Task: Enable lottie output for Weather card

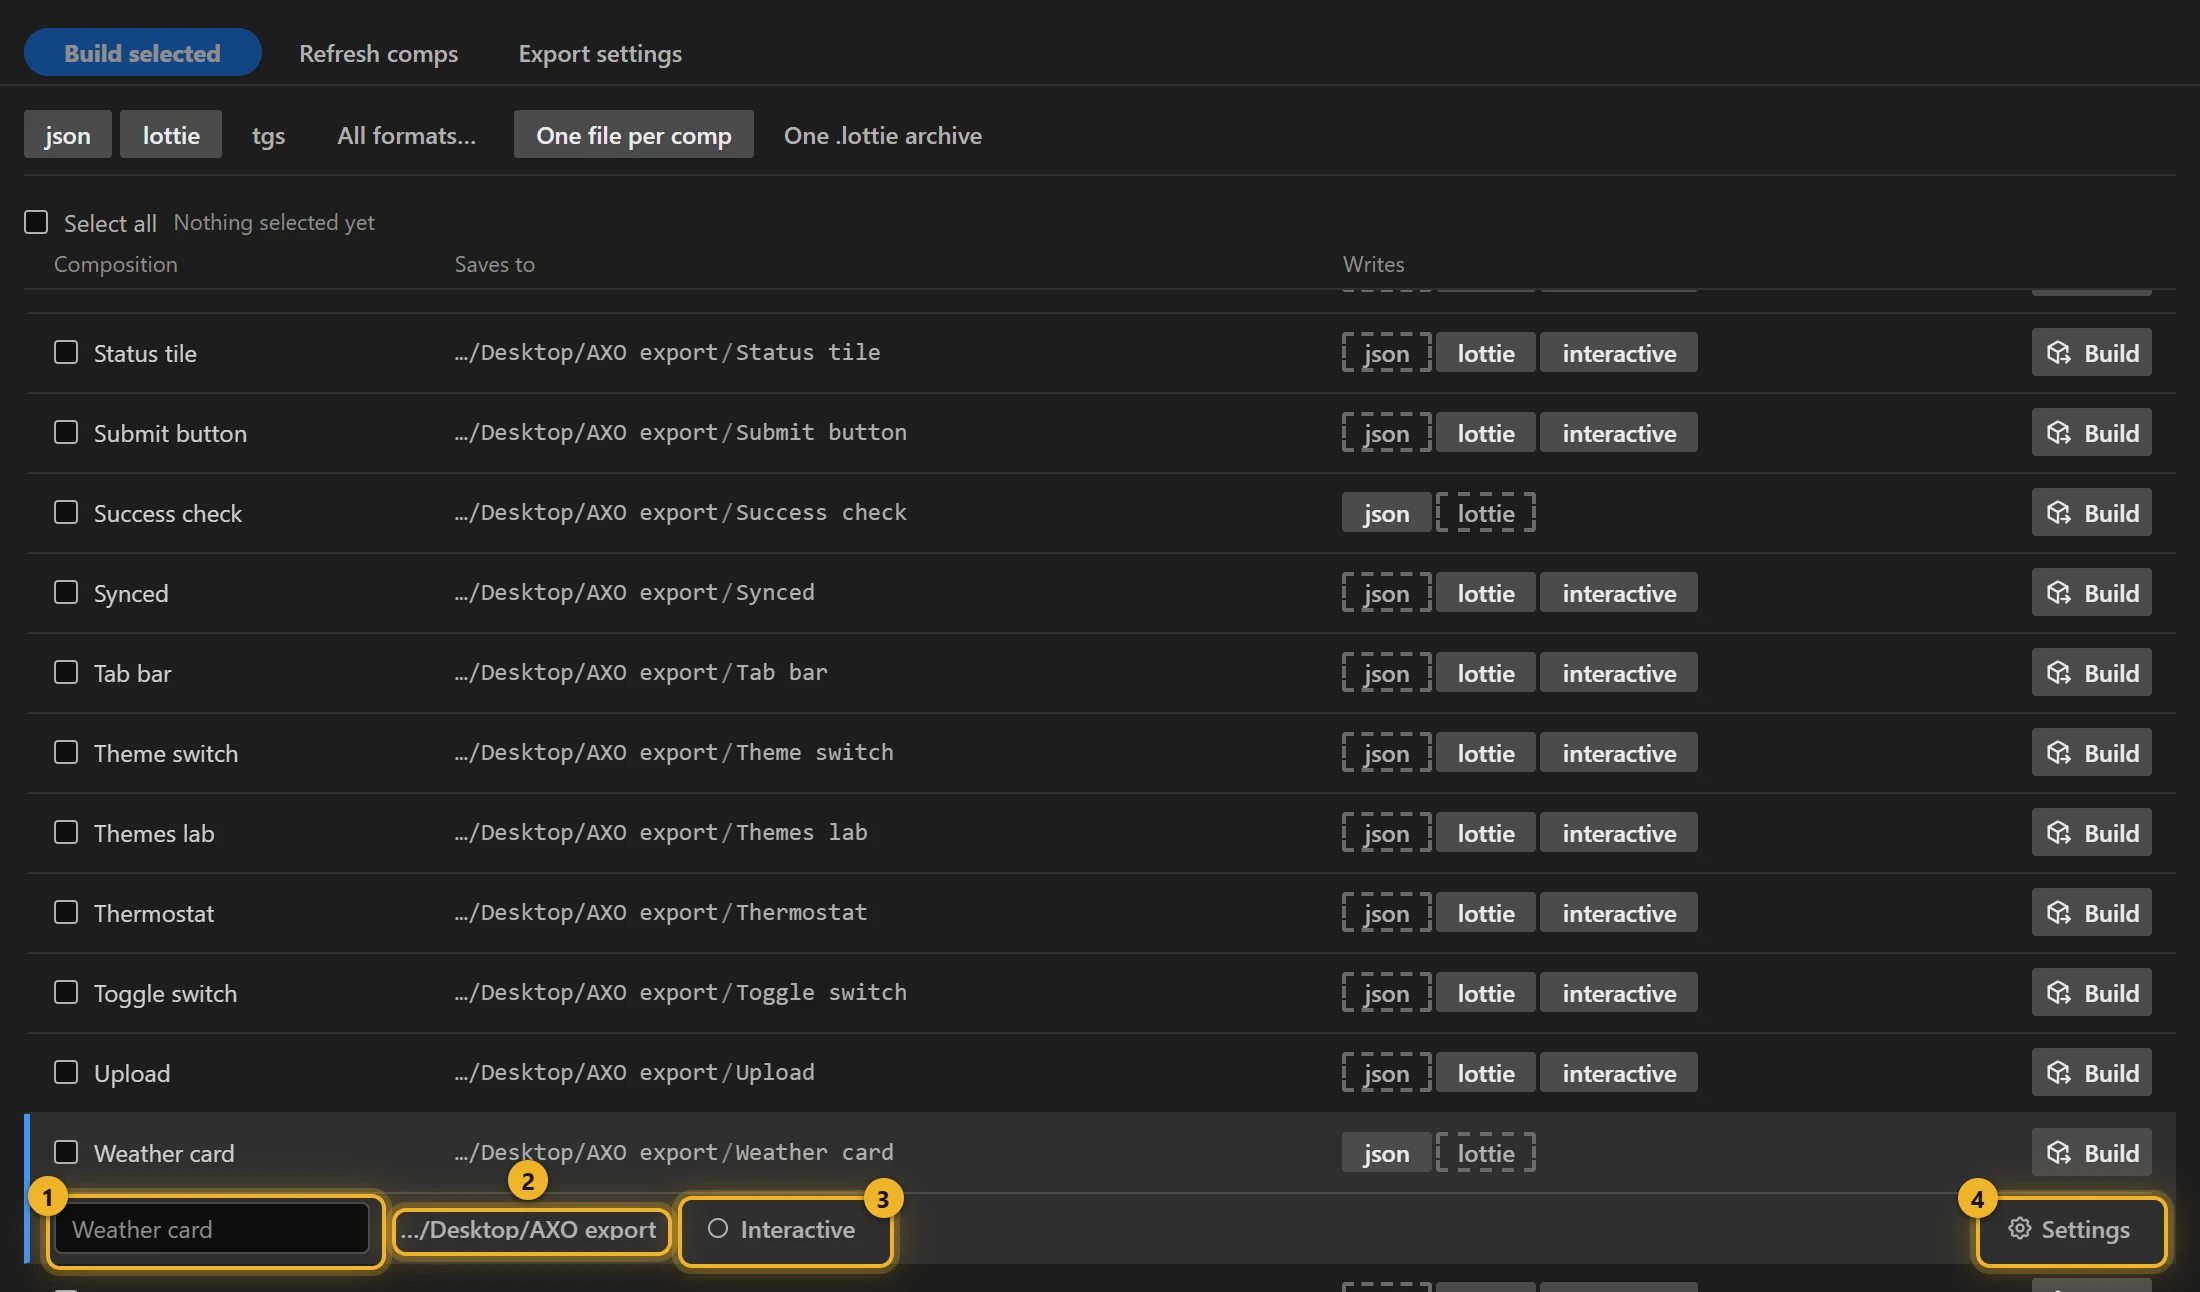Action: [x=1486, y=1153]
